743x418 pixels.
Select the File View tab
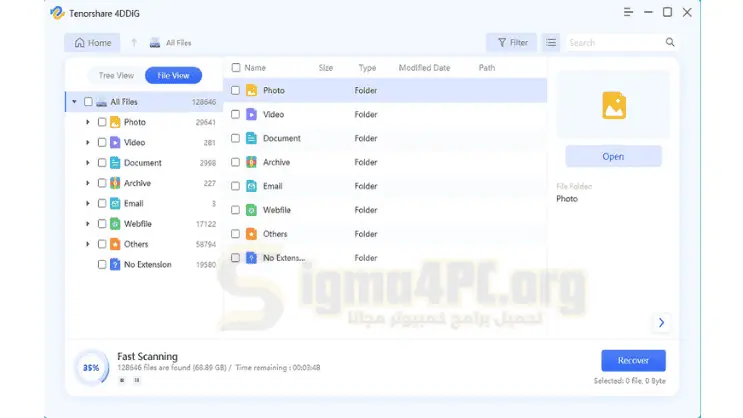coord(173,75)
